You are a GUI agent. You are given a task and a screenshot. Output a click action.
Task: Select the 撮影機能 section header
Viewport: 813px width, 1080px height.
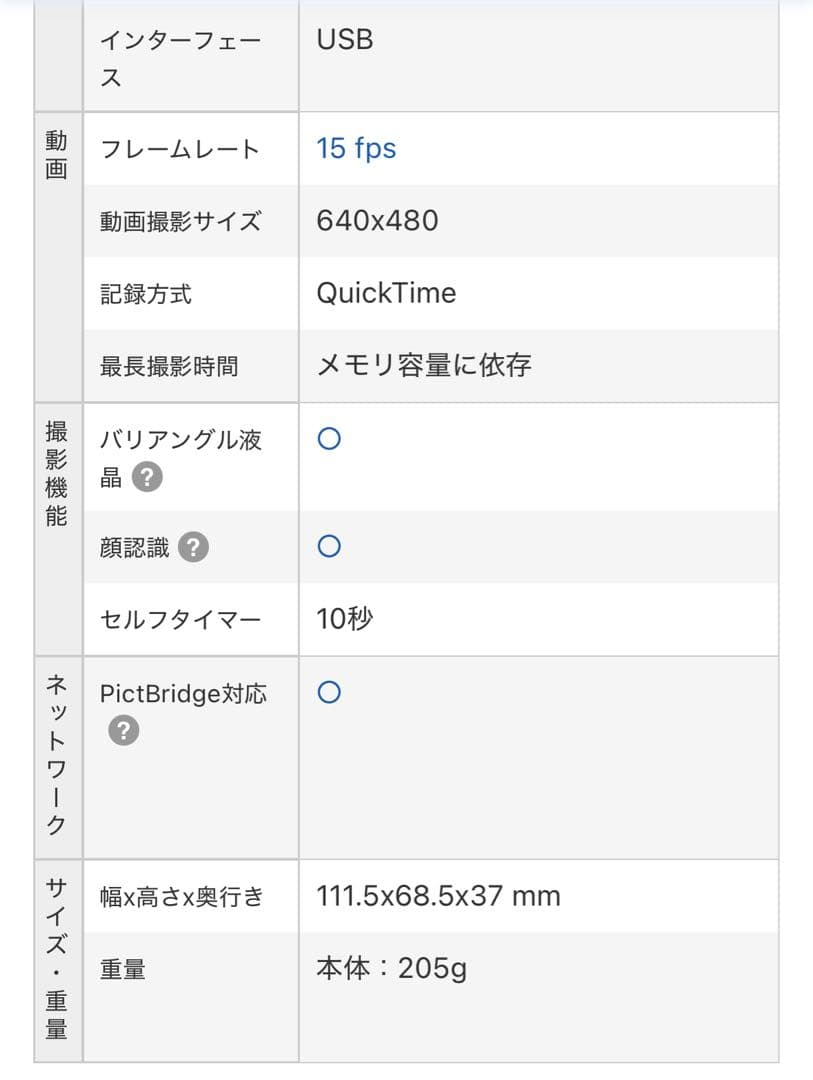pyautogui.click(x=57, y=470)
